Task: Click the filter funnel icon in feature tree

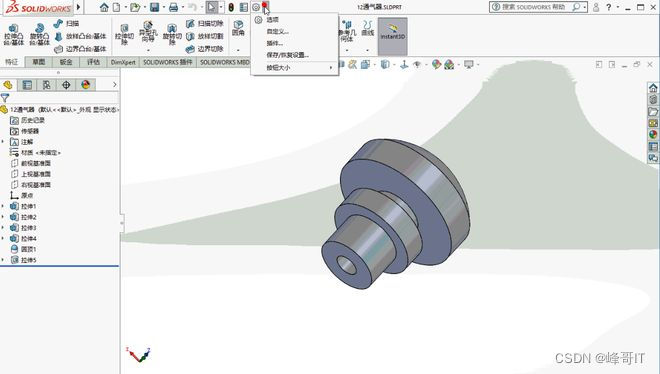Action: coord(5,98)
